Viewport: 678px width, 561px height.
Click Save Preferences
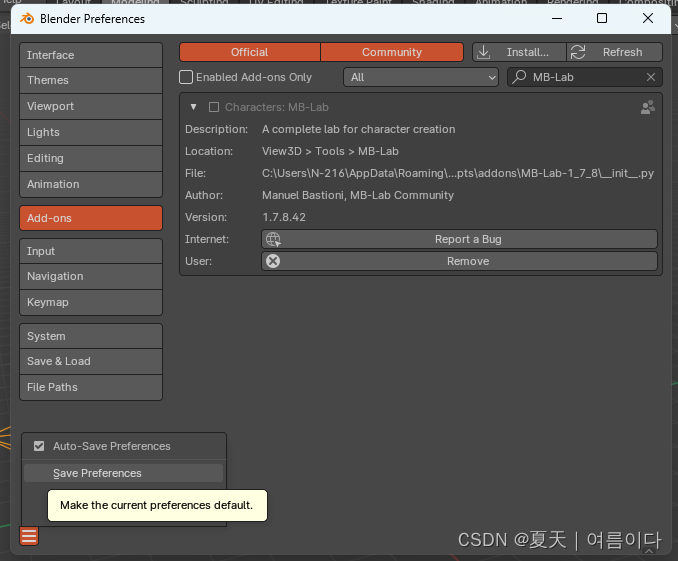coord(124,473)
